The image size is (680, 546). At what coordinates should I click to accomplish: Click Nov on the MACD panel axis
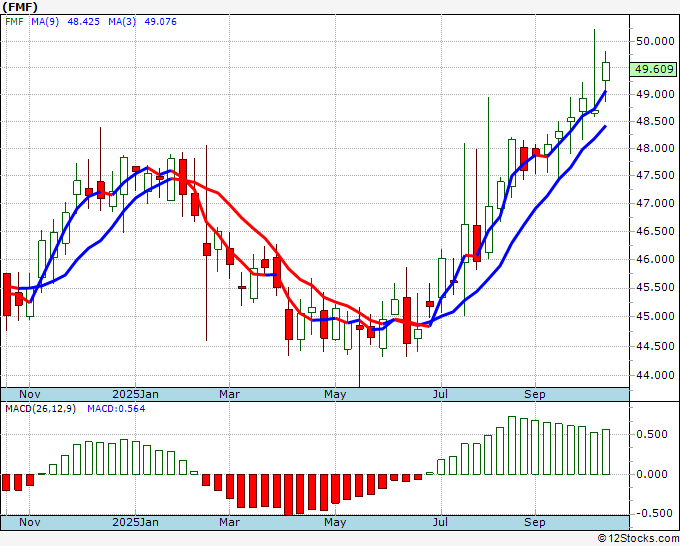pyautogui.click(x=29, y=522)
